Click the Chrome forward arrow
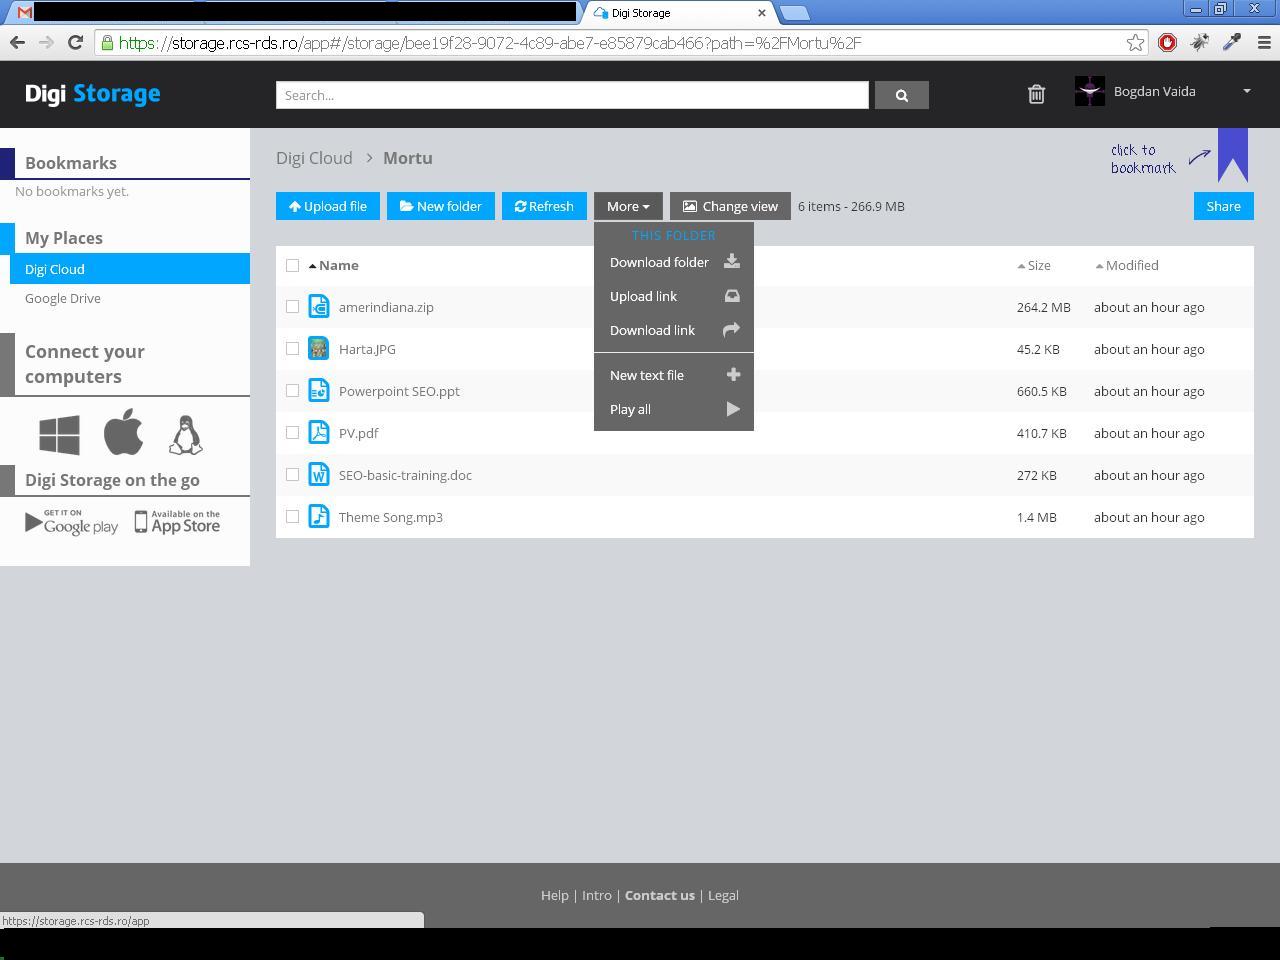The width and height of the screenshot is (1280, 960). point(46,43)
